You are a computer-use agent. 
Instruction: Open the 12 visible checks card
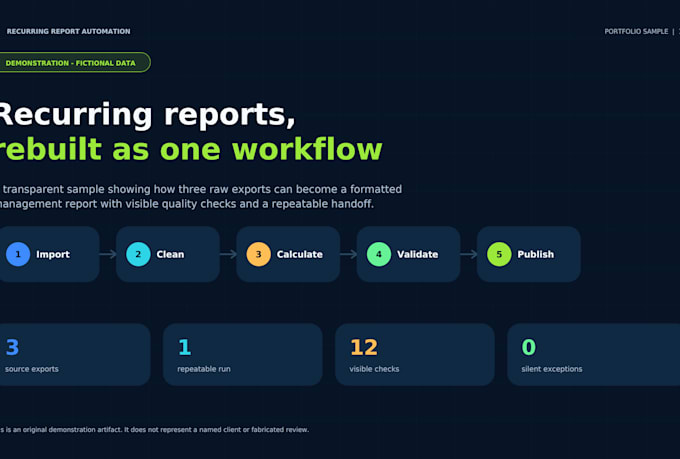coord(415,354)
